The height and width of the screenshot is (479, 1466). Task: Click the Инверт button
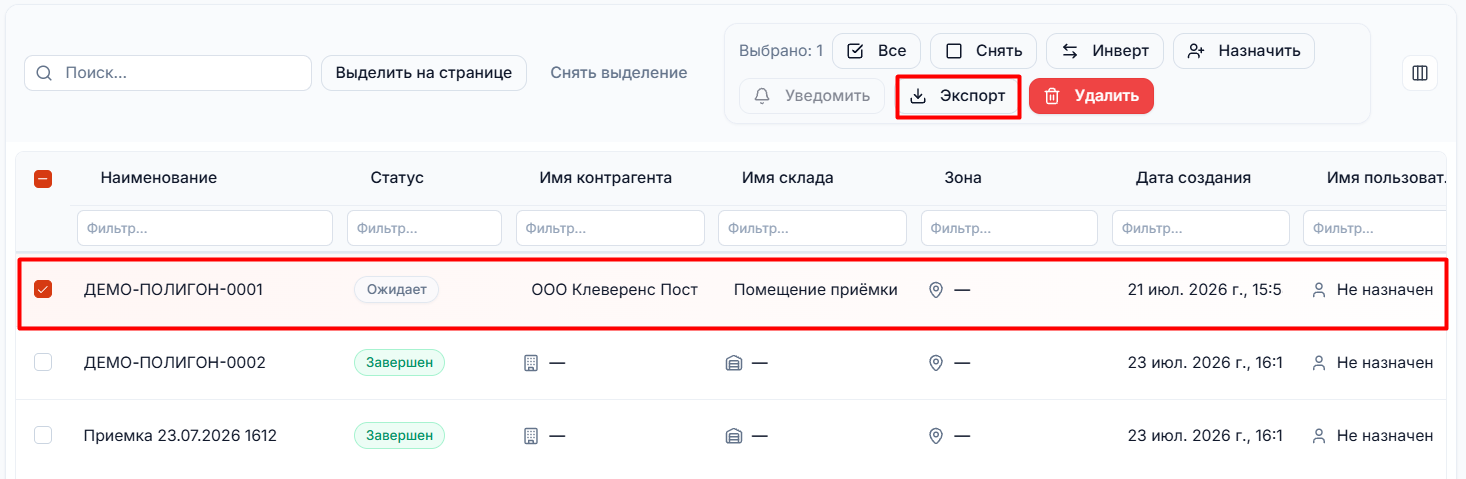click(x=1105, y=51)
